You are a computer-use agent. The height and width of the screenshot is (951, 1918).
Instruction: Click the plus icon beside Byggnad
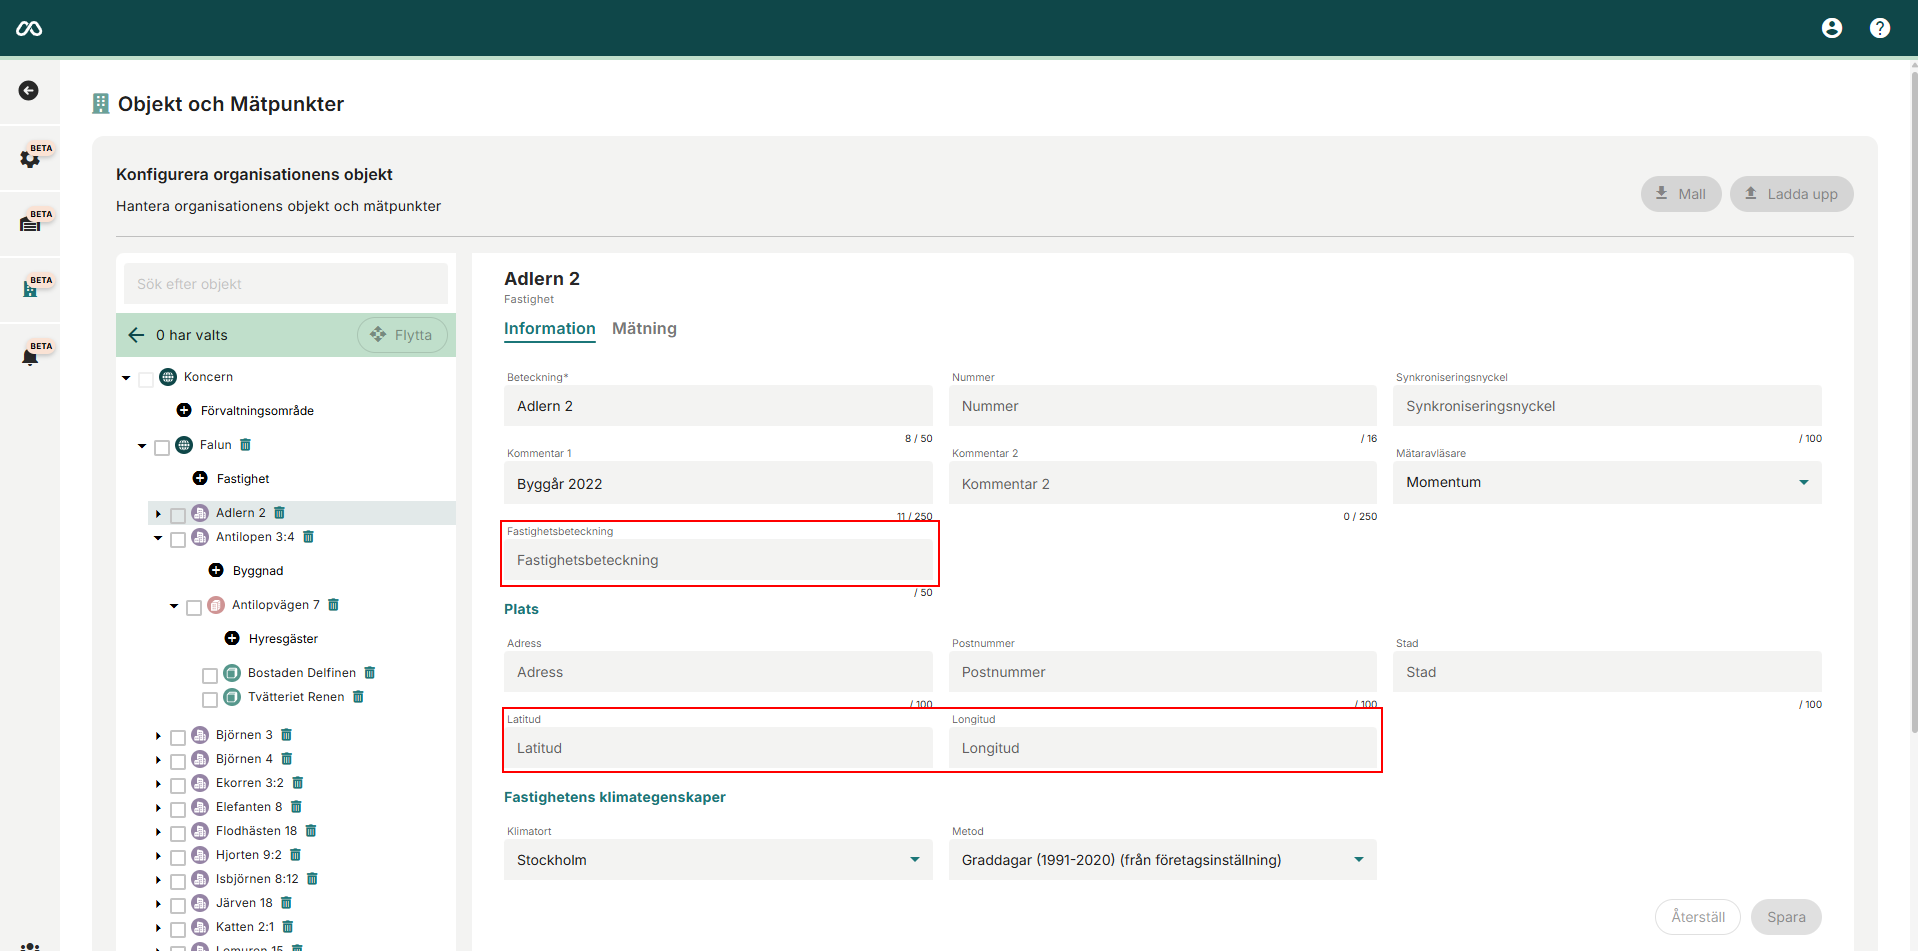click(216, 571)
